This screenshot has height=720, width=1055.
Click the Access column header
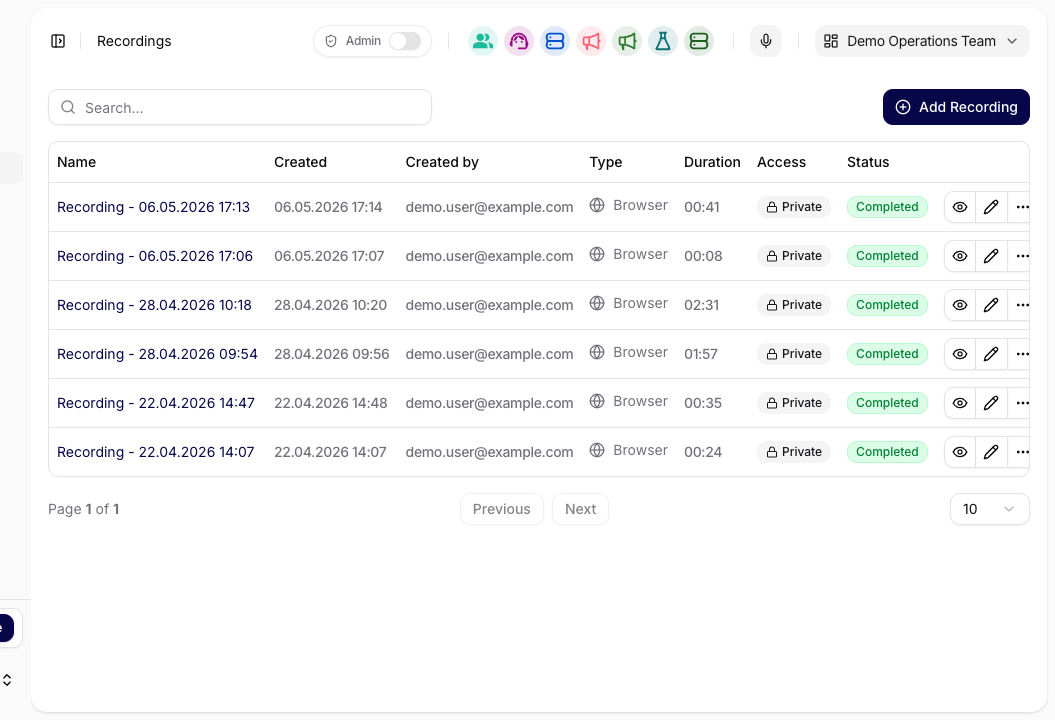781,162
